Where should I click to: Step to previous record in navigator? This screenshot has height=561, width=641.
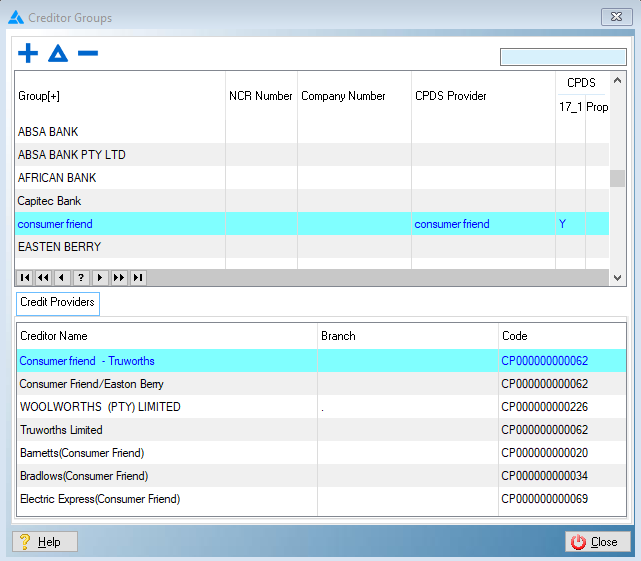(62, 277)
